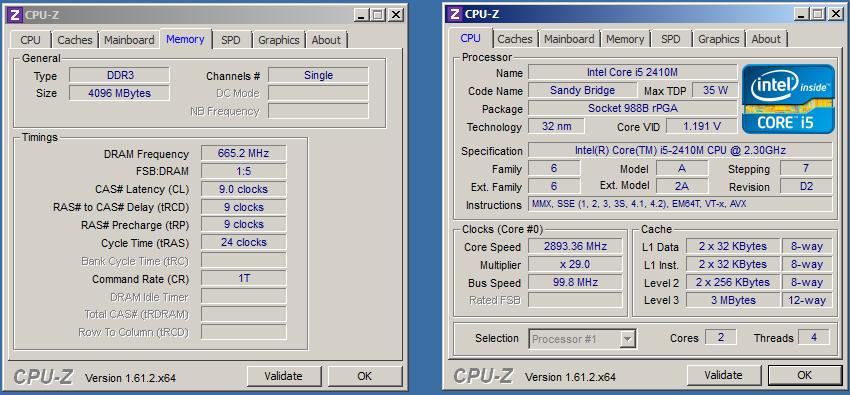Open the Caches tab in the Memory window
850x395 pixels.
(75, 40)
